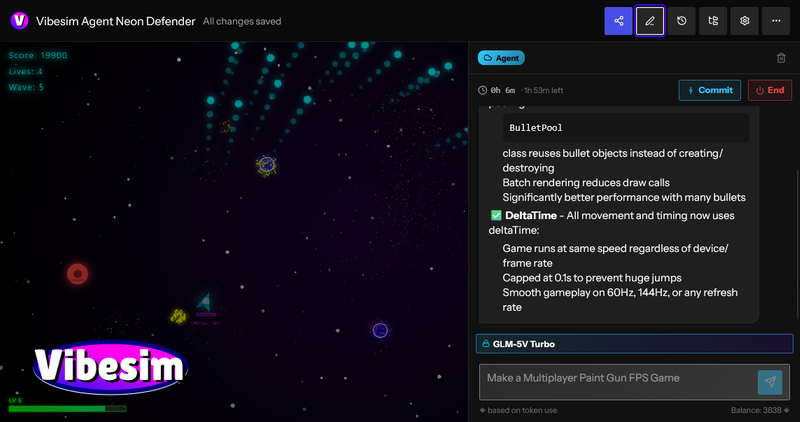
Task: Click the All changes saved status
Action: [x=242, y=21]
